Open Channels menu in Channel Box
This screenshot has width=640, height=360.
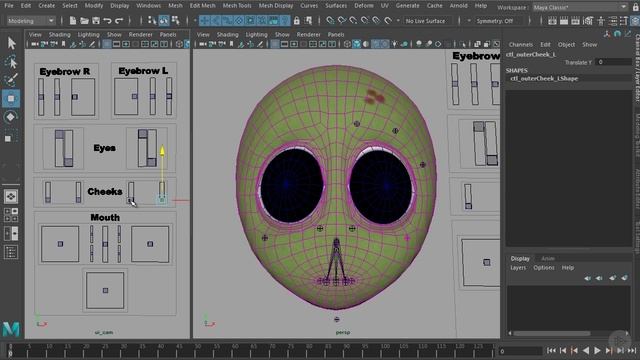pyautogui.click(x=520, y=44)
